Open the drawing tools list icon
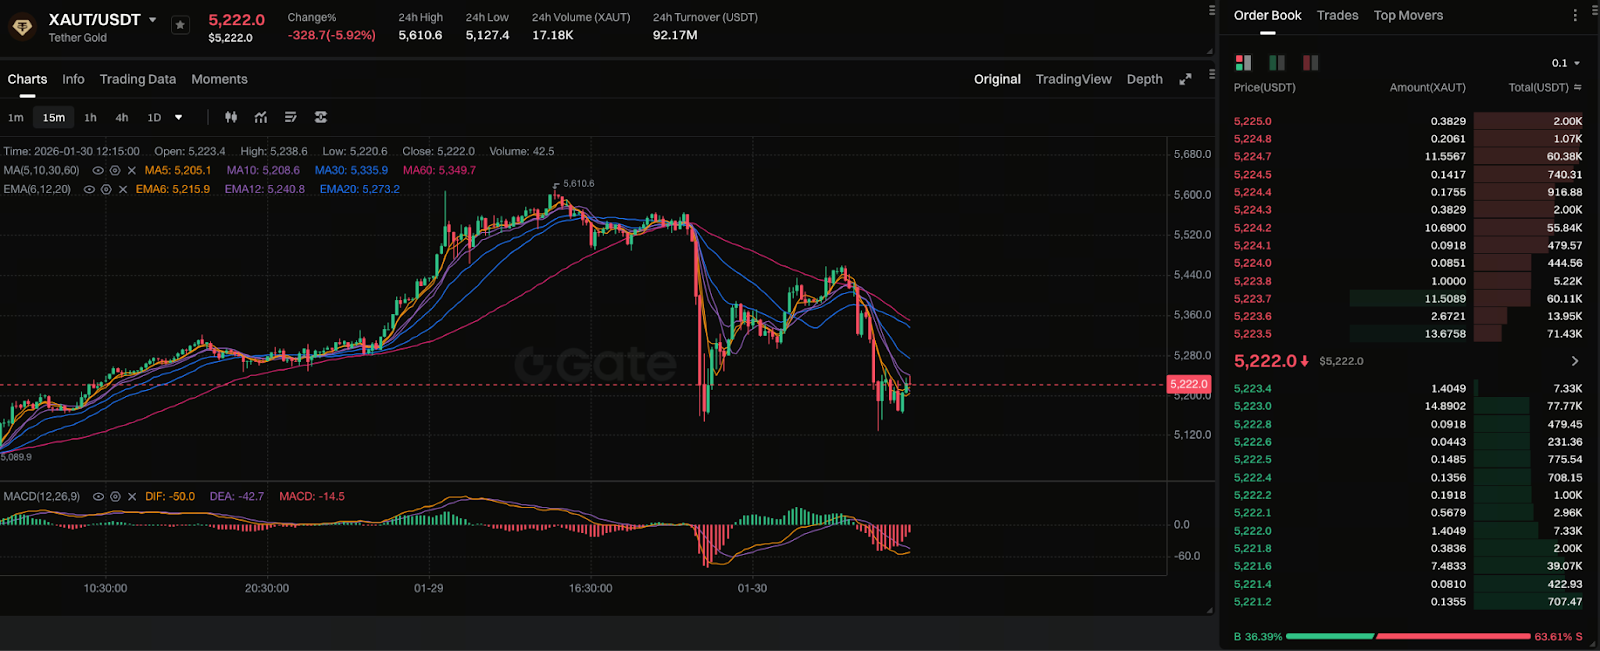The width and height of the screenshot is (1600, 651). [291, 117]
